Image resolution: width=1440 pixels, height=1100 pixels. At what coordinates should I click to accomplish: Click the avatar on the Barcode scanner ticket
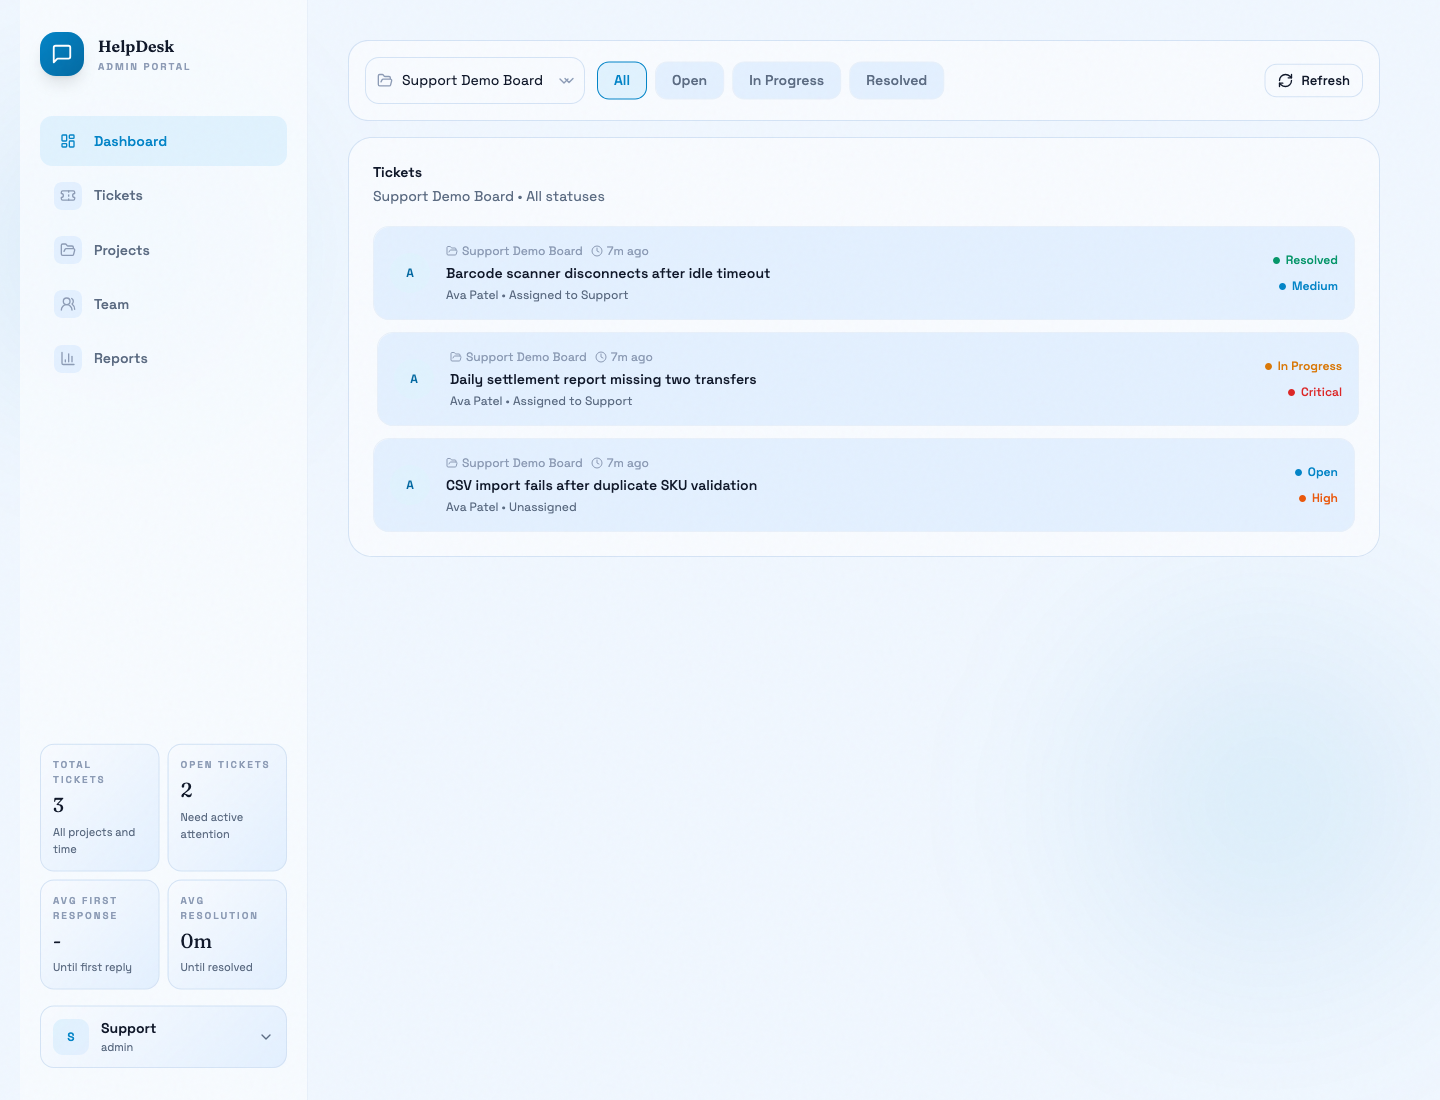pyautogui.click(x=410, y=273)
